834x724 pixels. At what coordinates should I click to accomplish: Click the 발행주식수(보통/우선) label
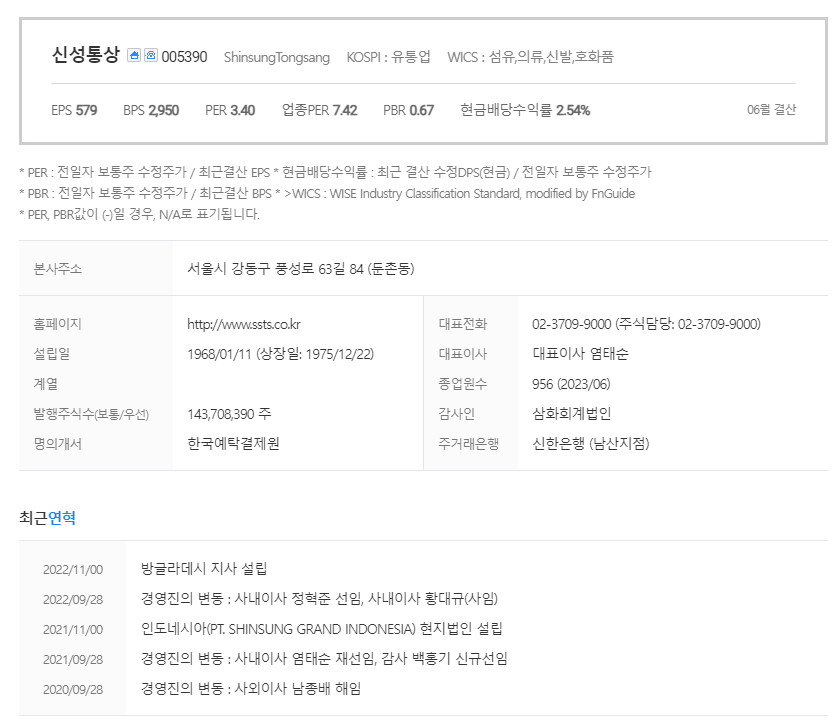click(x=91, y=414)
